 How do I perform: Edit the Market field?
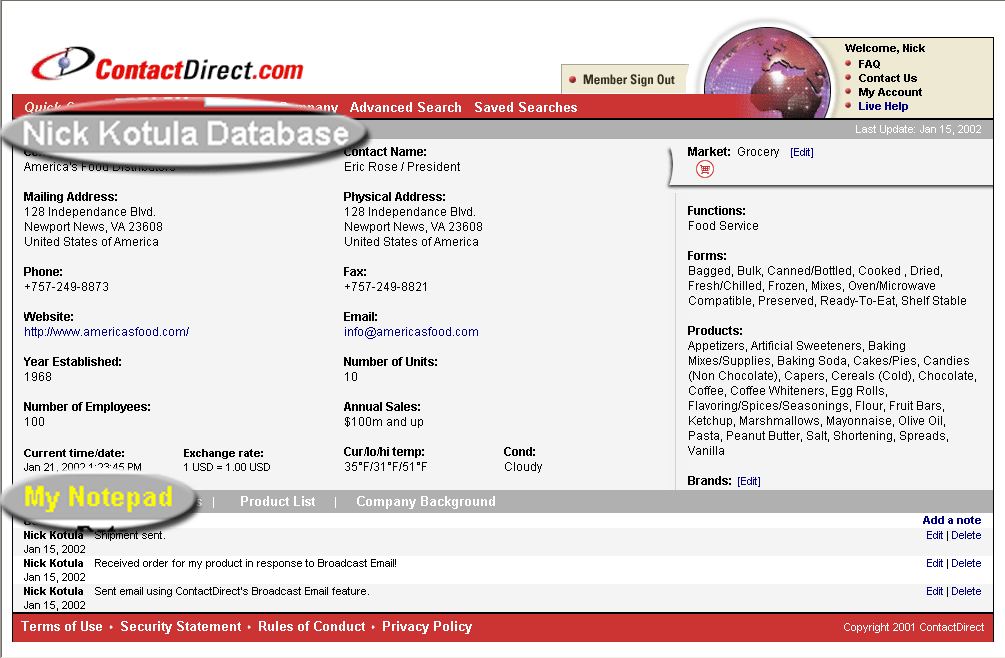[x=802, y=152]
